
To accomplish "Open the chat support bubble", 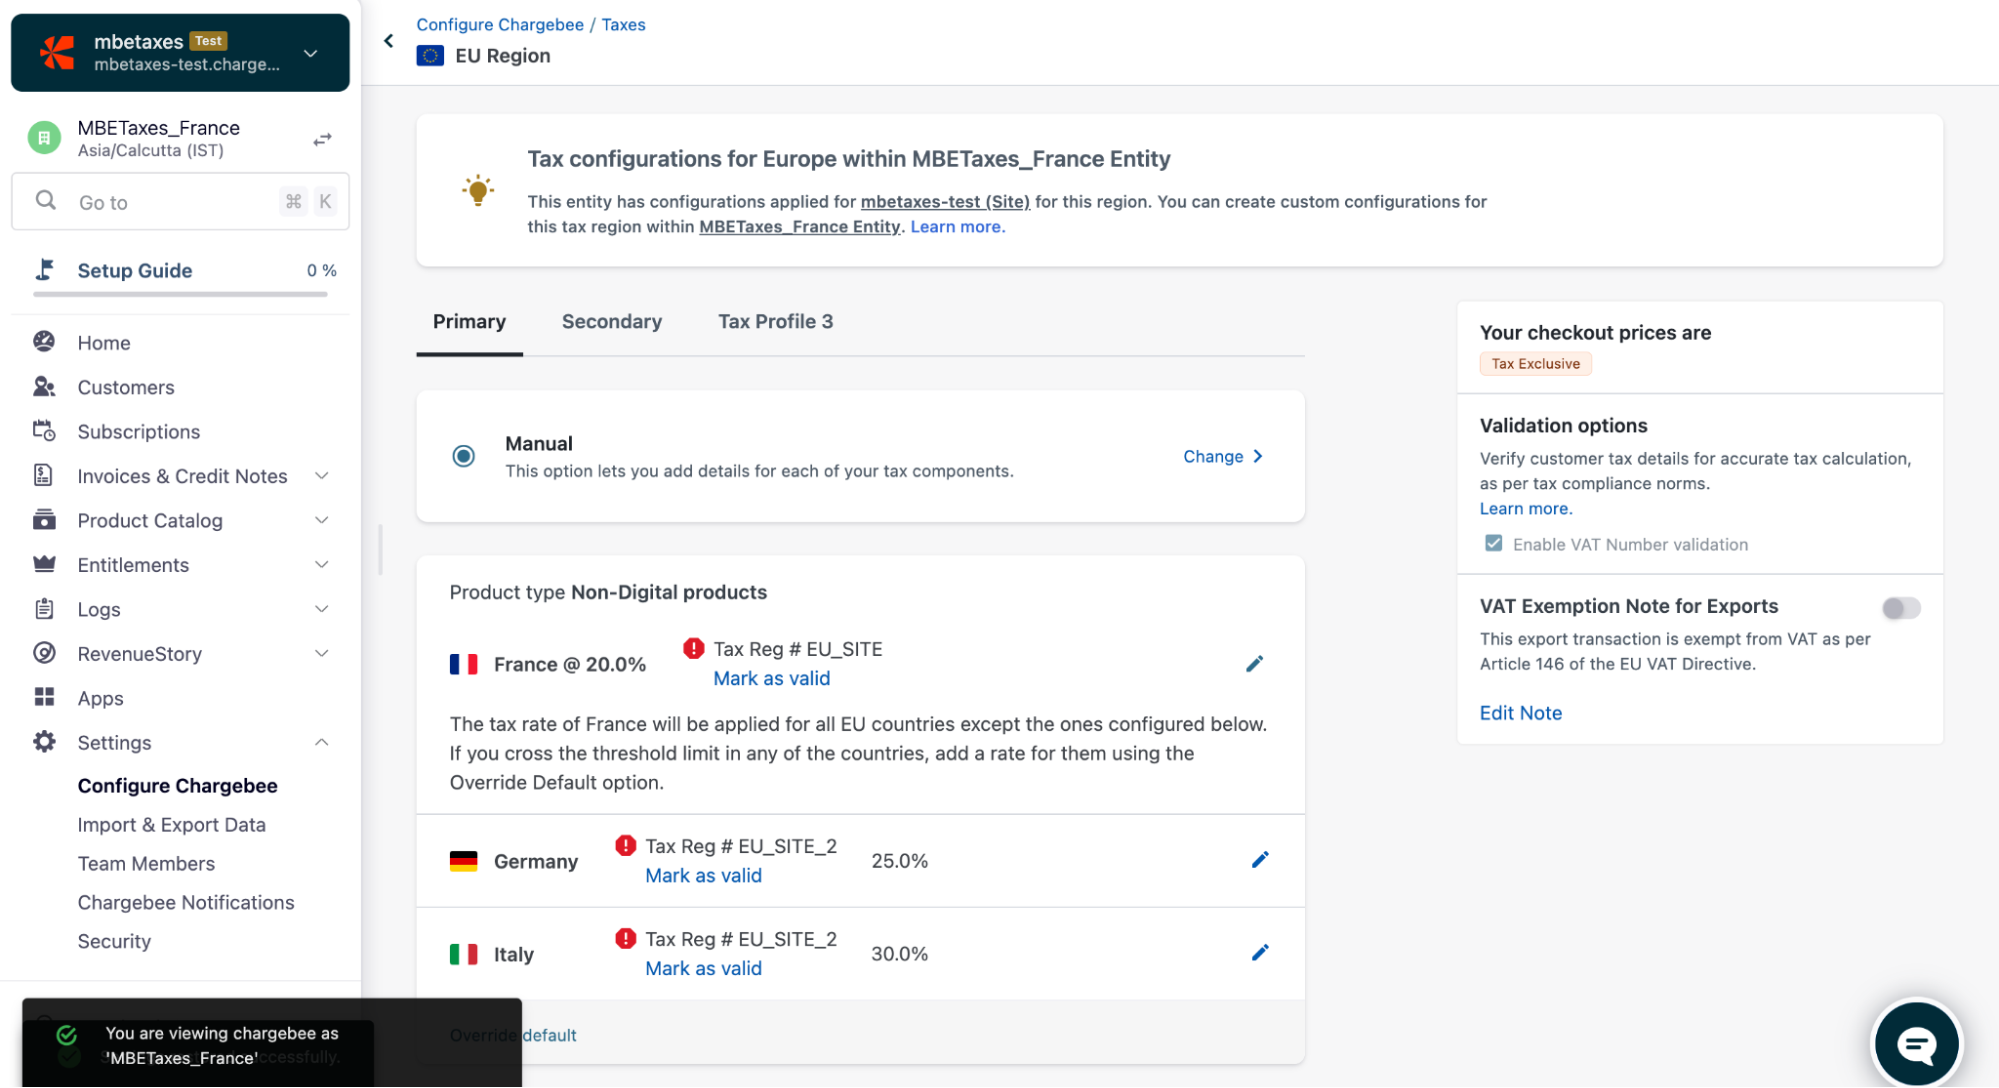I will point(1915,1044).
